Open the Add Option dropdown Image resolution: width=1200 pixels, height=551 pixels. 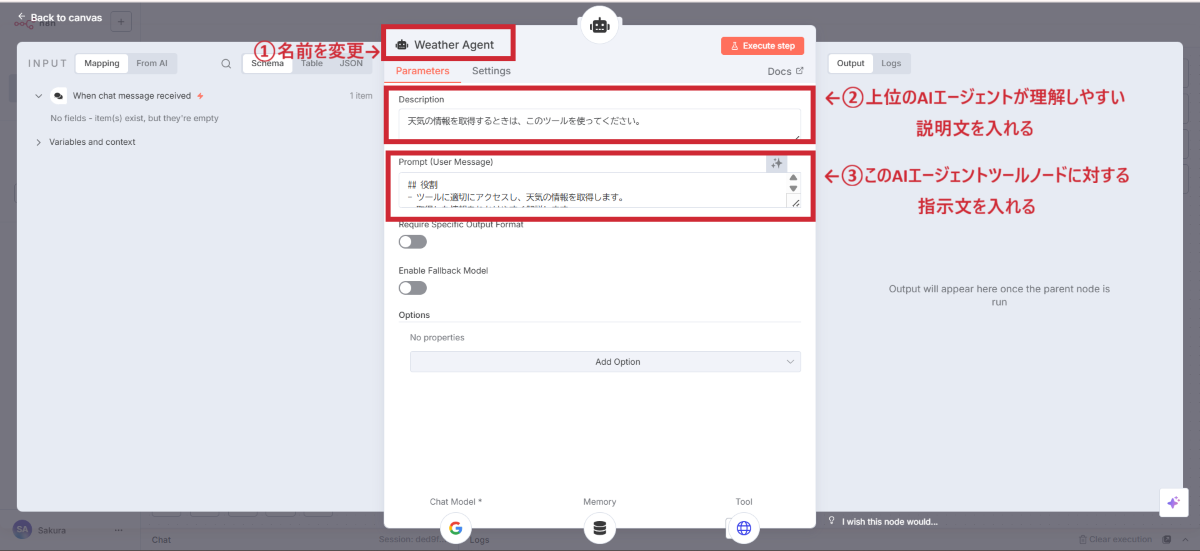click(x=605, y=362)
